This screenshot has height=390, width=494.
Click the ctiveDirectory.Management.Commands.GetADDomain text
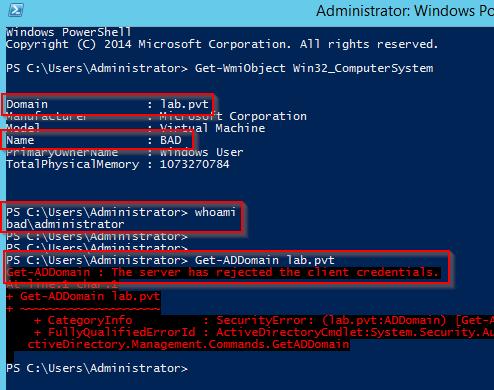pyautogui.click(x=188, y=344)
